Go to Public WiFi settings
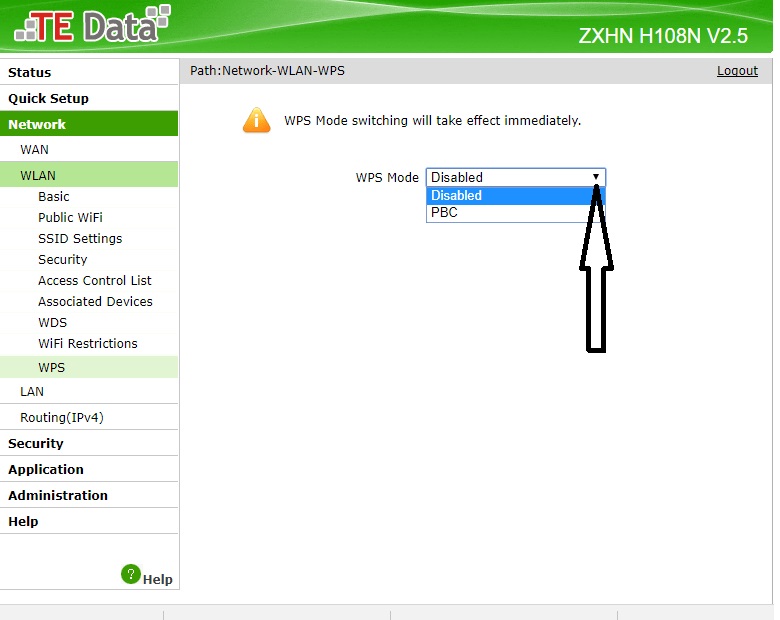The width and height of the screenshot is (780, 620). (70, 217)
